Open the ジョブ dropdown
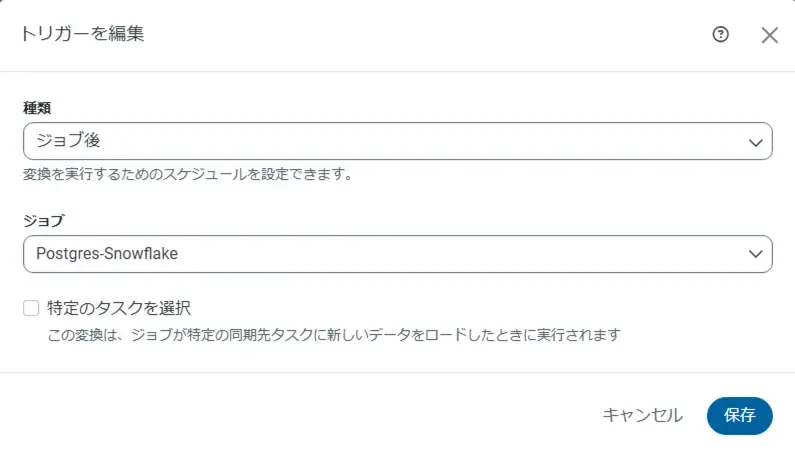 397,254
